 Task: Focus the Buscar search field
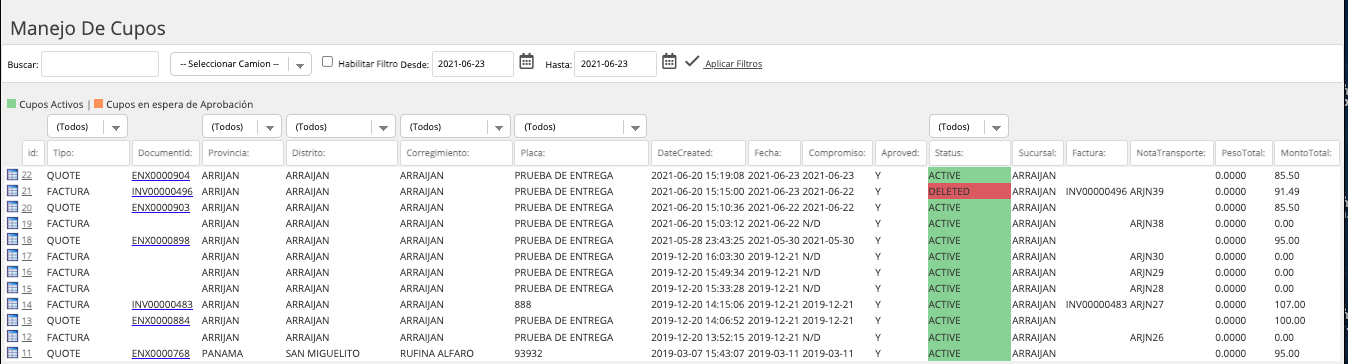coord(100,64)
